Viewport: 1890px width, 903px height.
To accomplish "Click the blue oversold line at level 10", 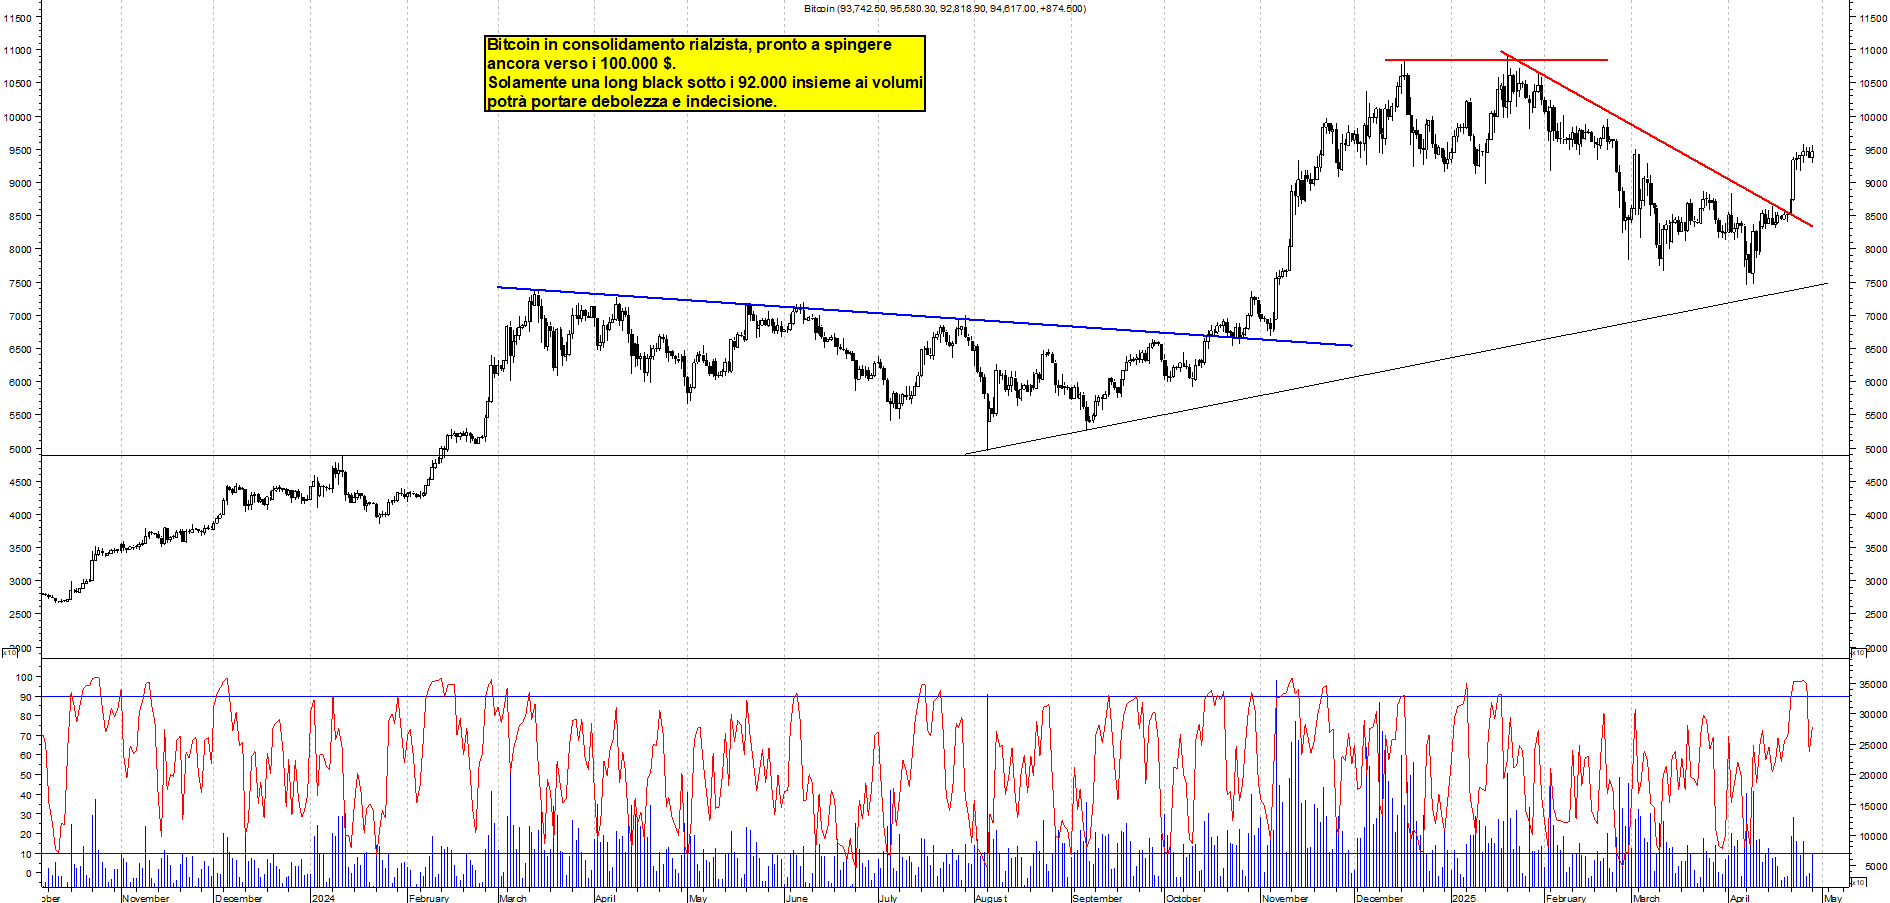I will point(944,854).
